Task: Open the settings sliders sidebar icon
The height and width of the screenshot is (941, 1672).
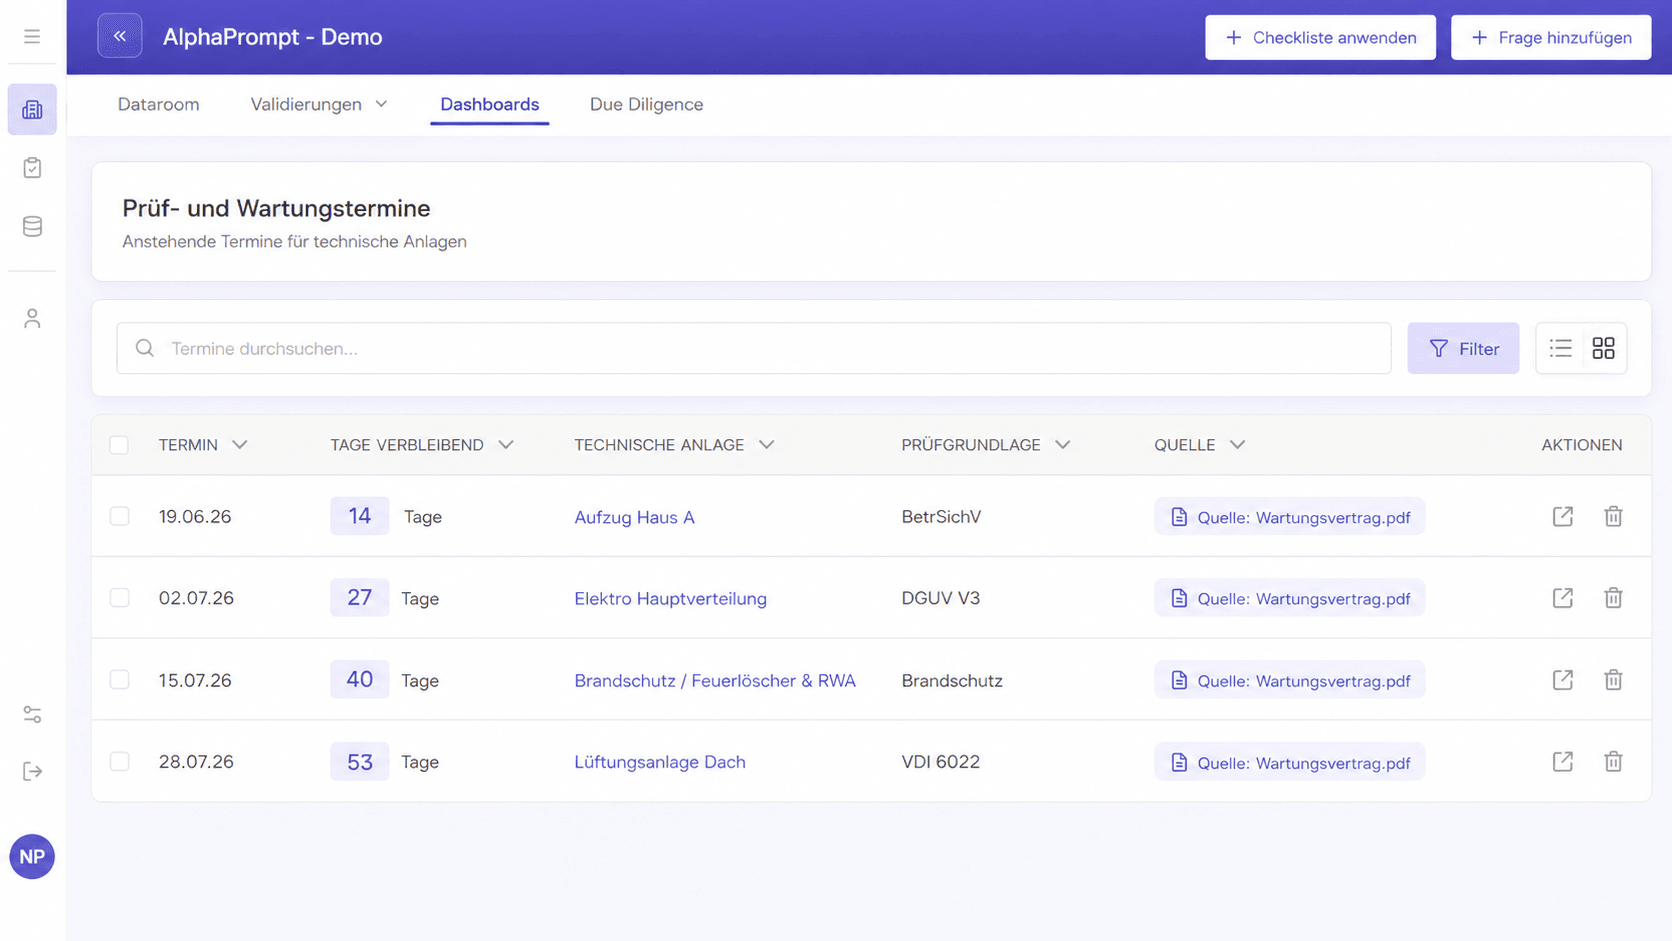Action: point(32,714)
